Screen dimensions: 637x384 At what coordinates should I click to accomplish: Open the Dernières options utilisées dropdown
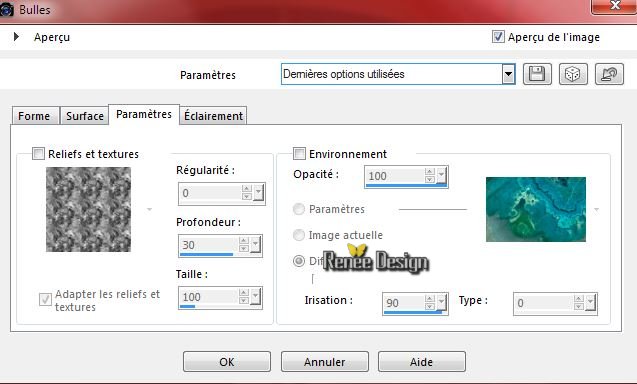pos(508,74)
